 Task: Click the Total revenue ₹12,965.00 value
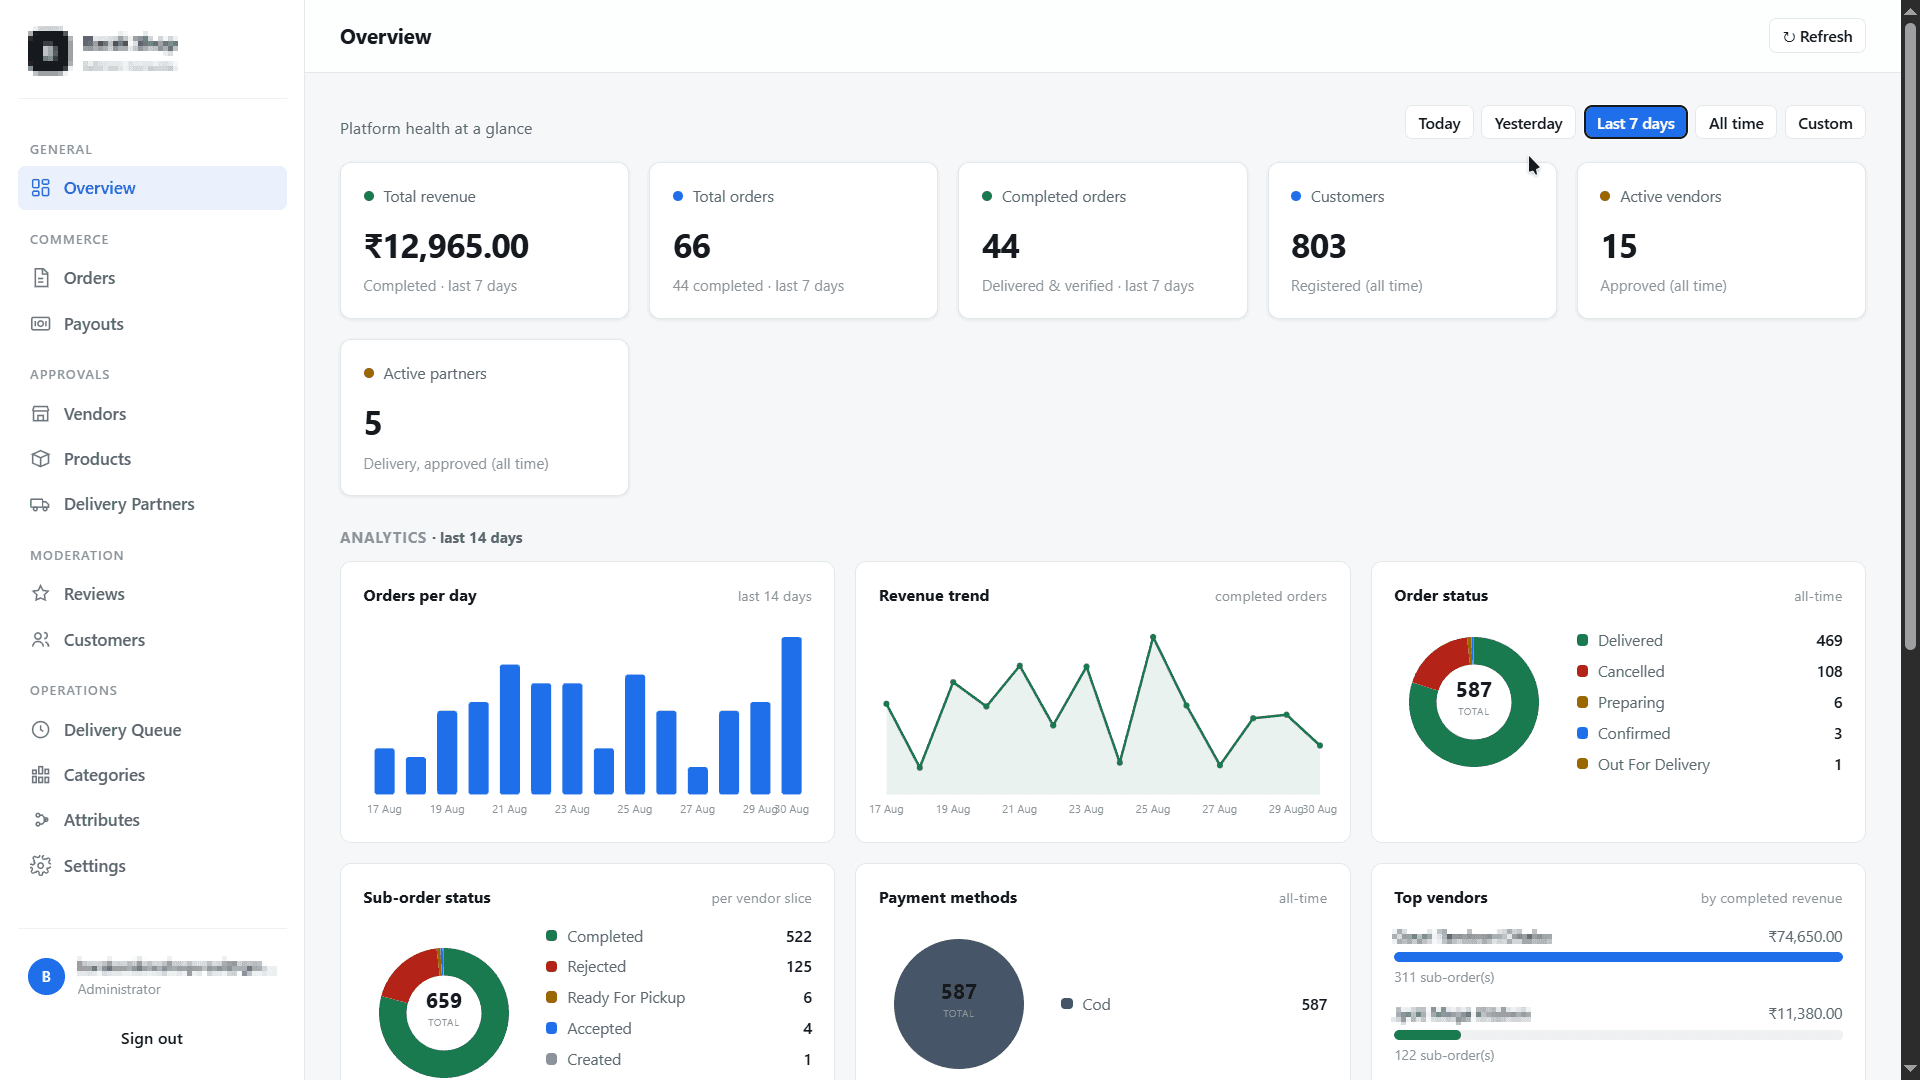[446, 246]
